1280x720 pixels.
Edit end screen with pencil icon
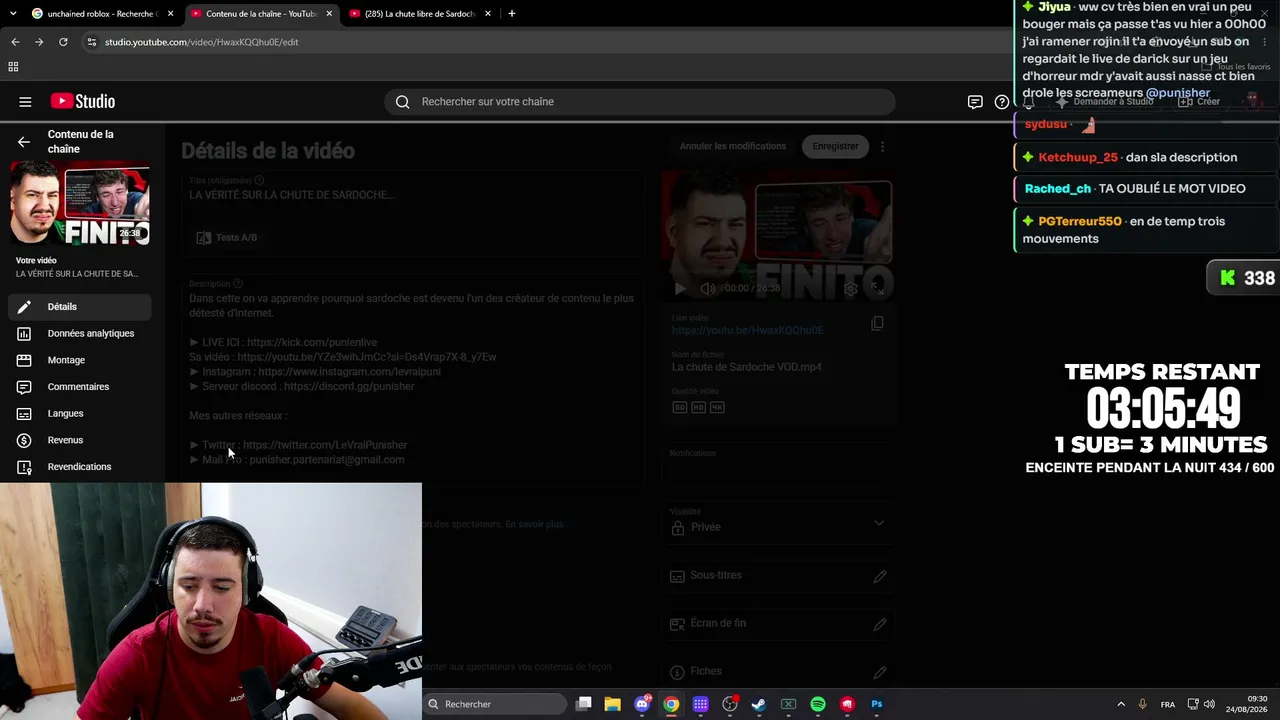point(880,624)
